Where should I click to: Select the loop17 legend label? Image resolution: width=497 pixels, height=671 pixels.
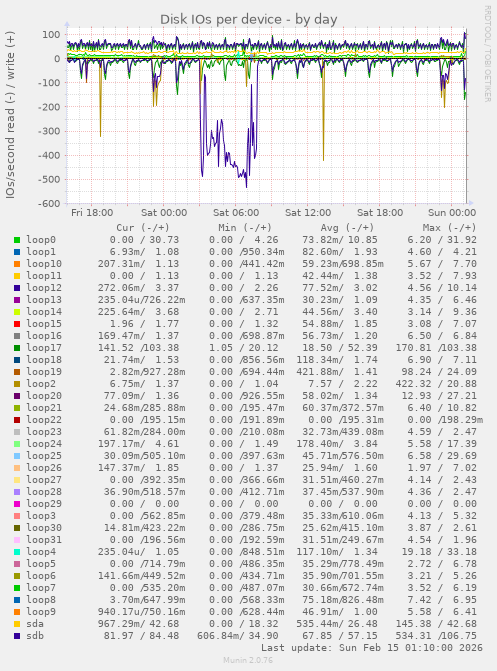[x=44, y=348]
